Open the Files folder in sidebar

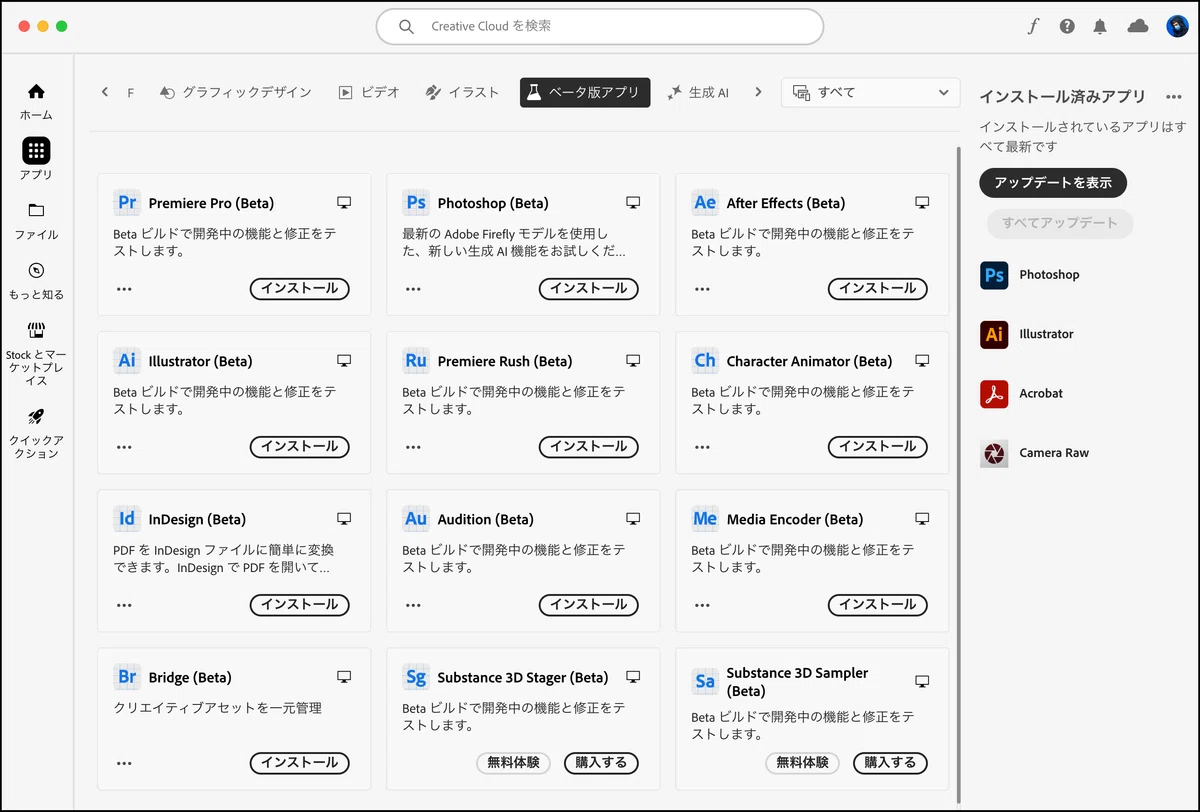click(x=36, y=220)
